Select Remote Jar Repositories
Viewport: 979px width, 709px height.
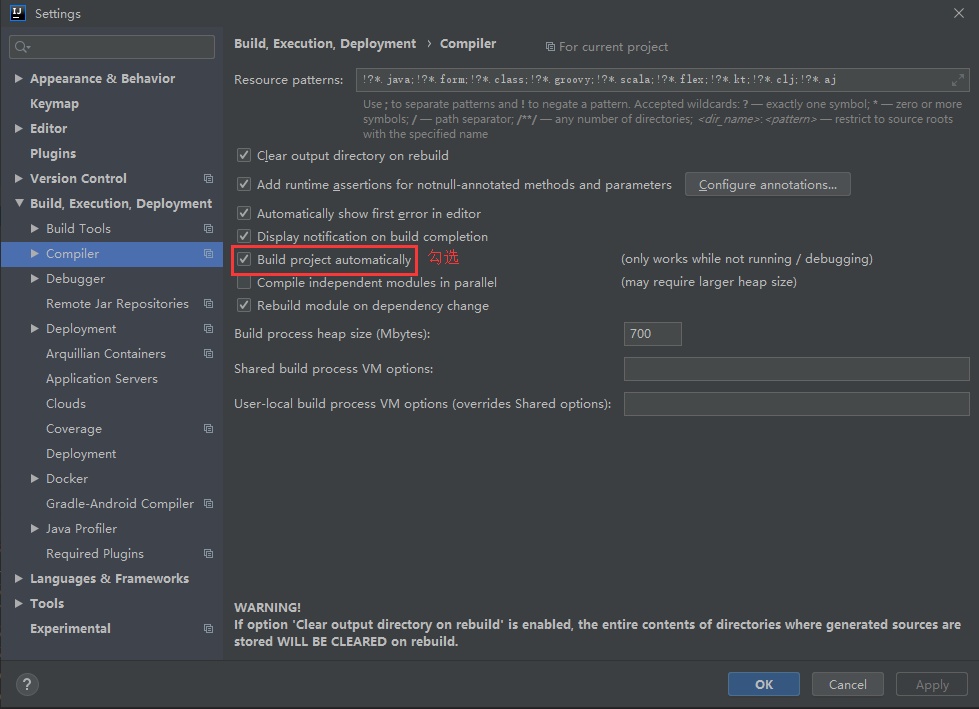[x=117, y=304]
